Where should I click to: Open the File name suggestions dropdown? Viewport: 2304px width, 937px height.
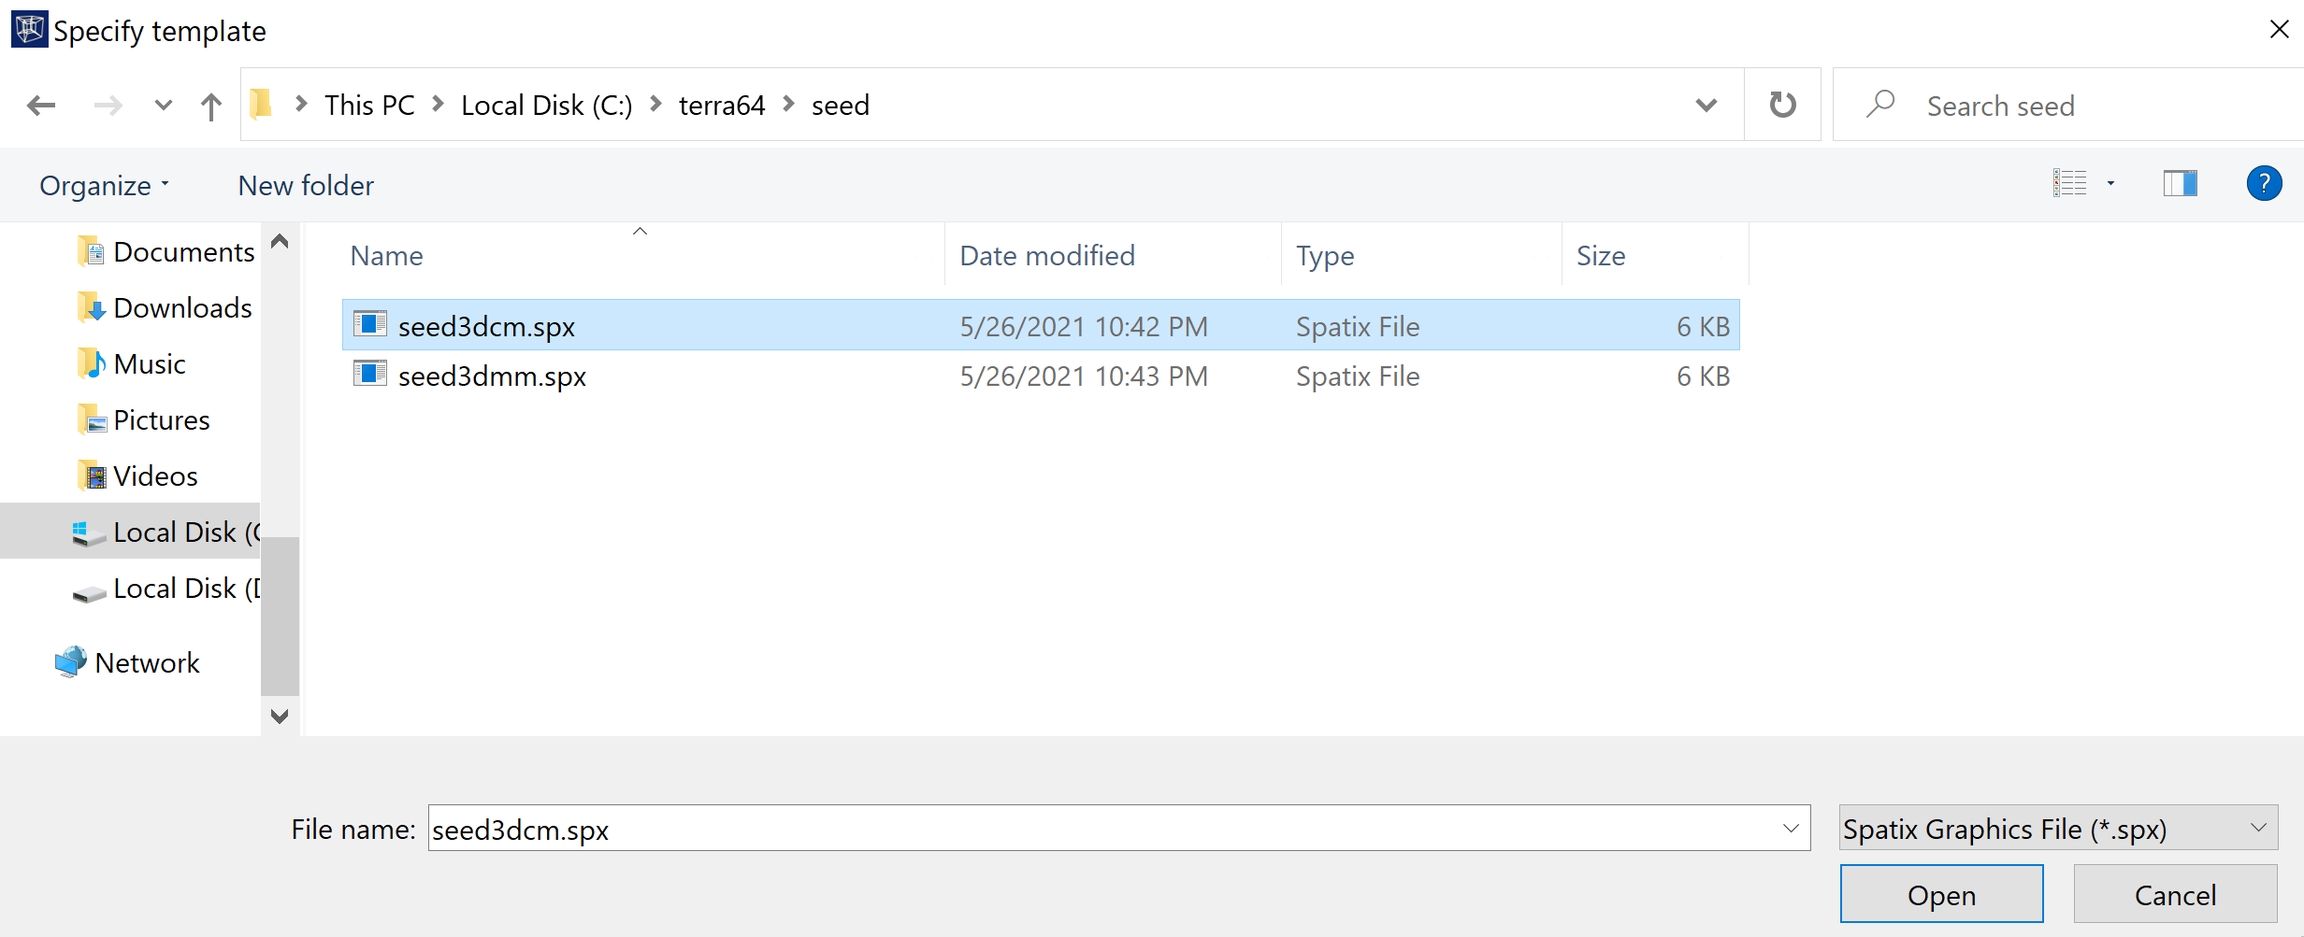1790,828
